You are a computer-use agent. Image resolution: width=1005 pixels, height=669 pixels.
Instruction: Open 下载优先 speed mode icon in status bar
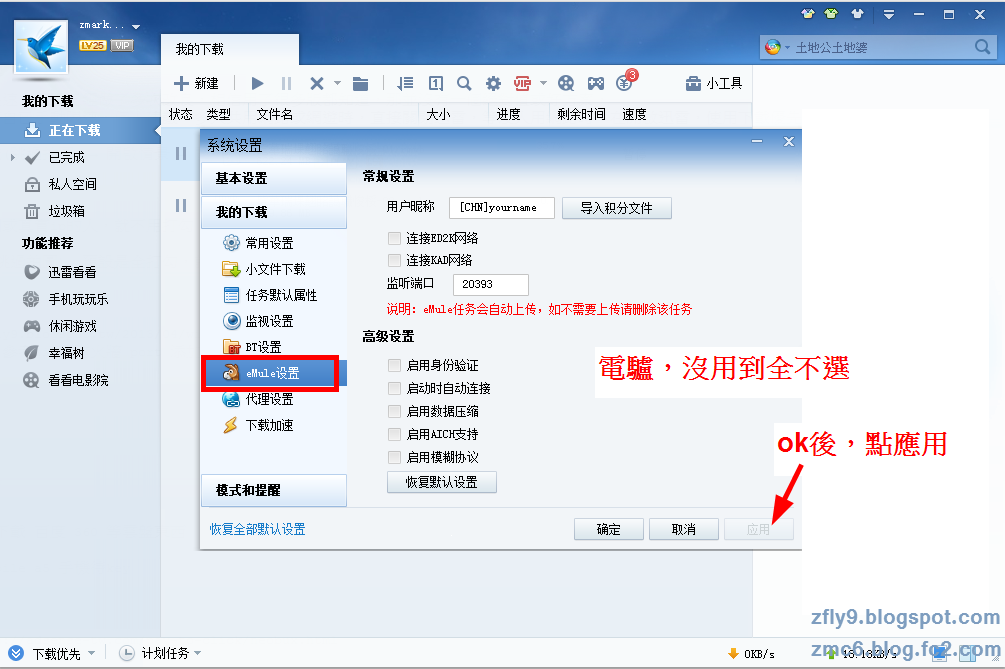click(16, 653)
